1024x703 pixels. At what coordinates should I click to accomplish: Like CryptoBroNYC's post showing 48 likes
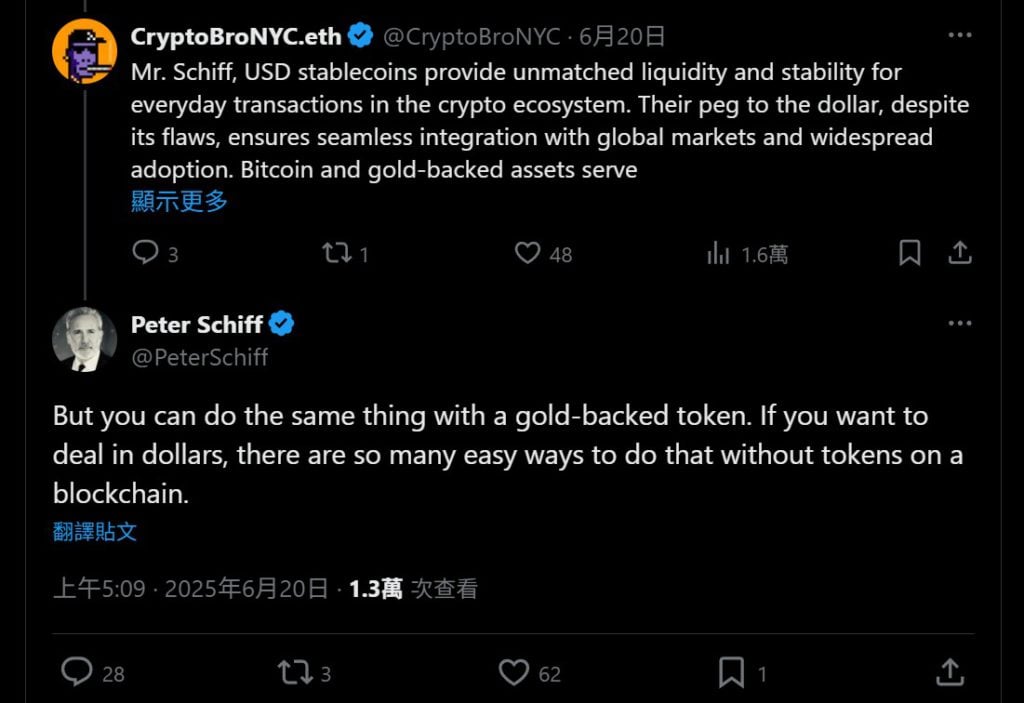coord(528,254)
